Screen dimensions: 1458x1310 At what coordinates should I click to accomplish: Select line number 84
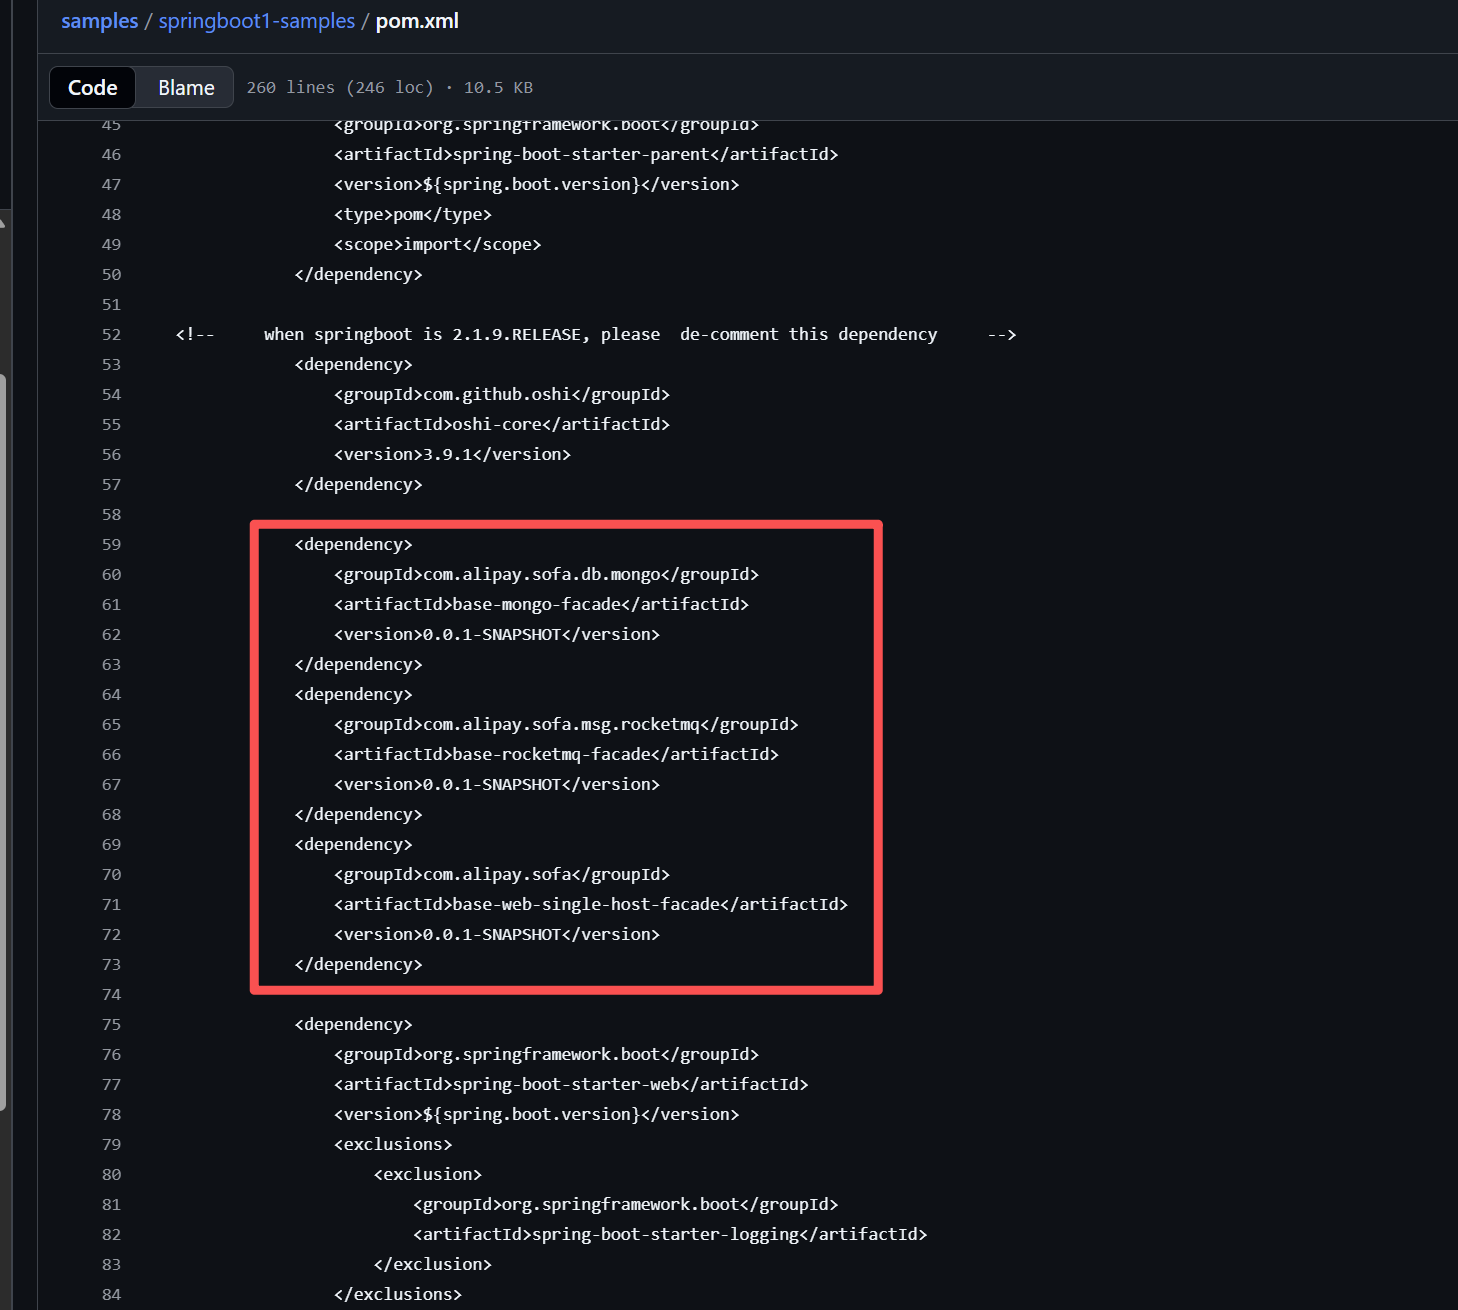tap(111, 1295)
